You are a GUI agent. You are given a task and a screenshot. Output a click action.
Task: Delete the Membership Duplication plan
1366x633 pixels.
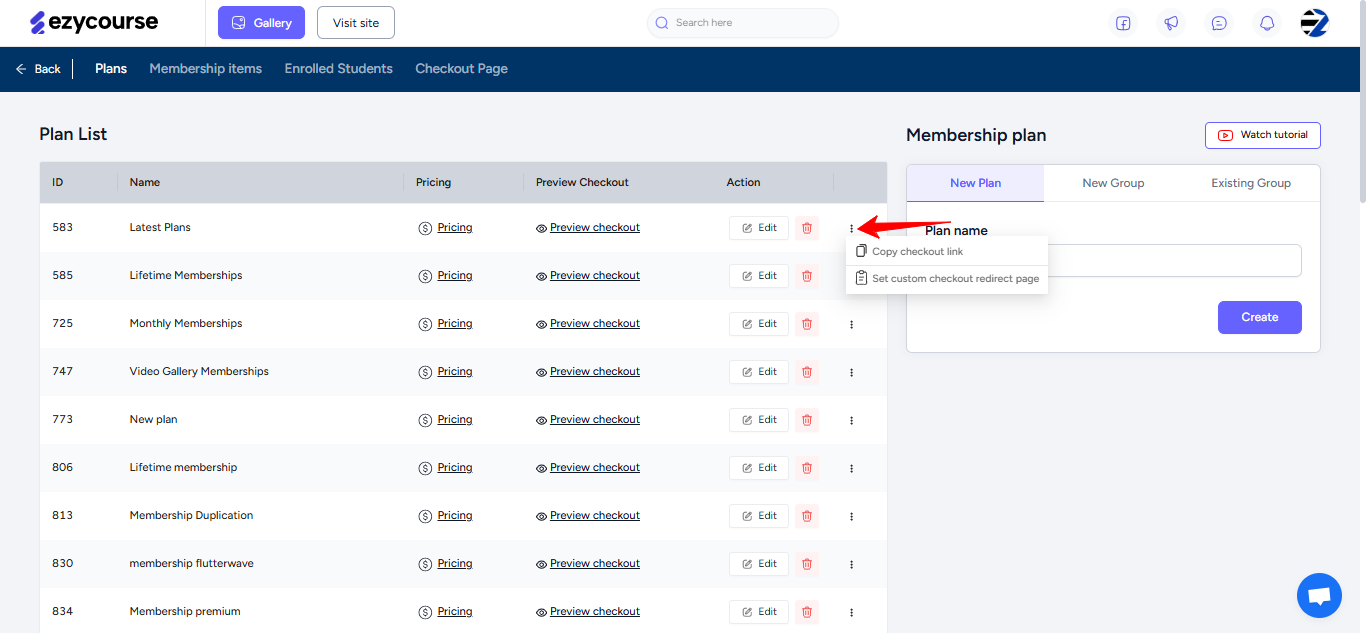(807, 516)
